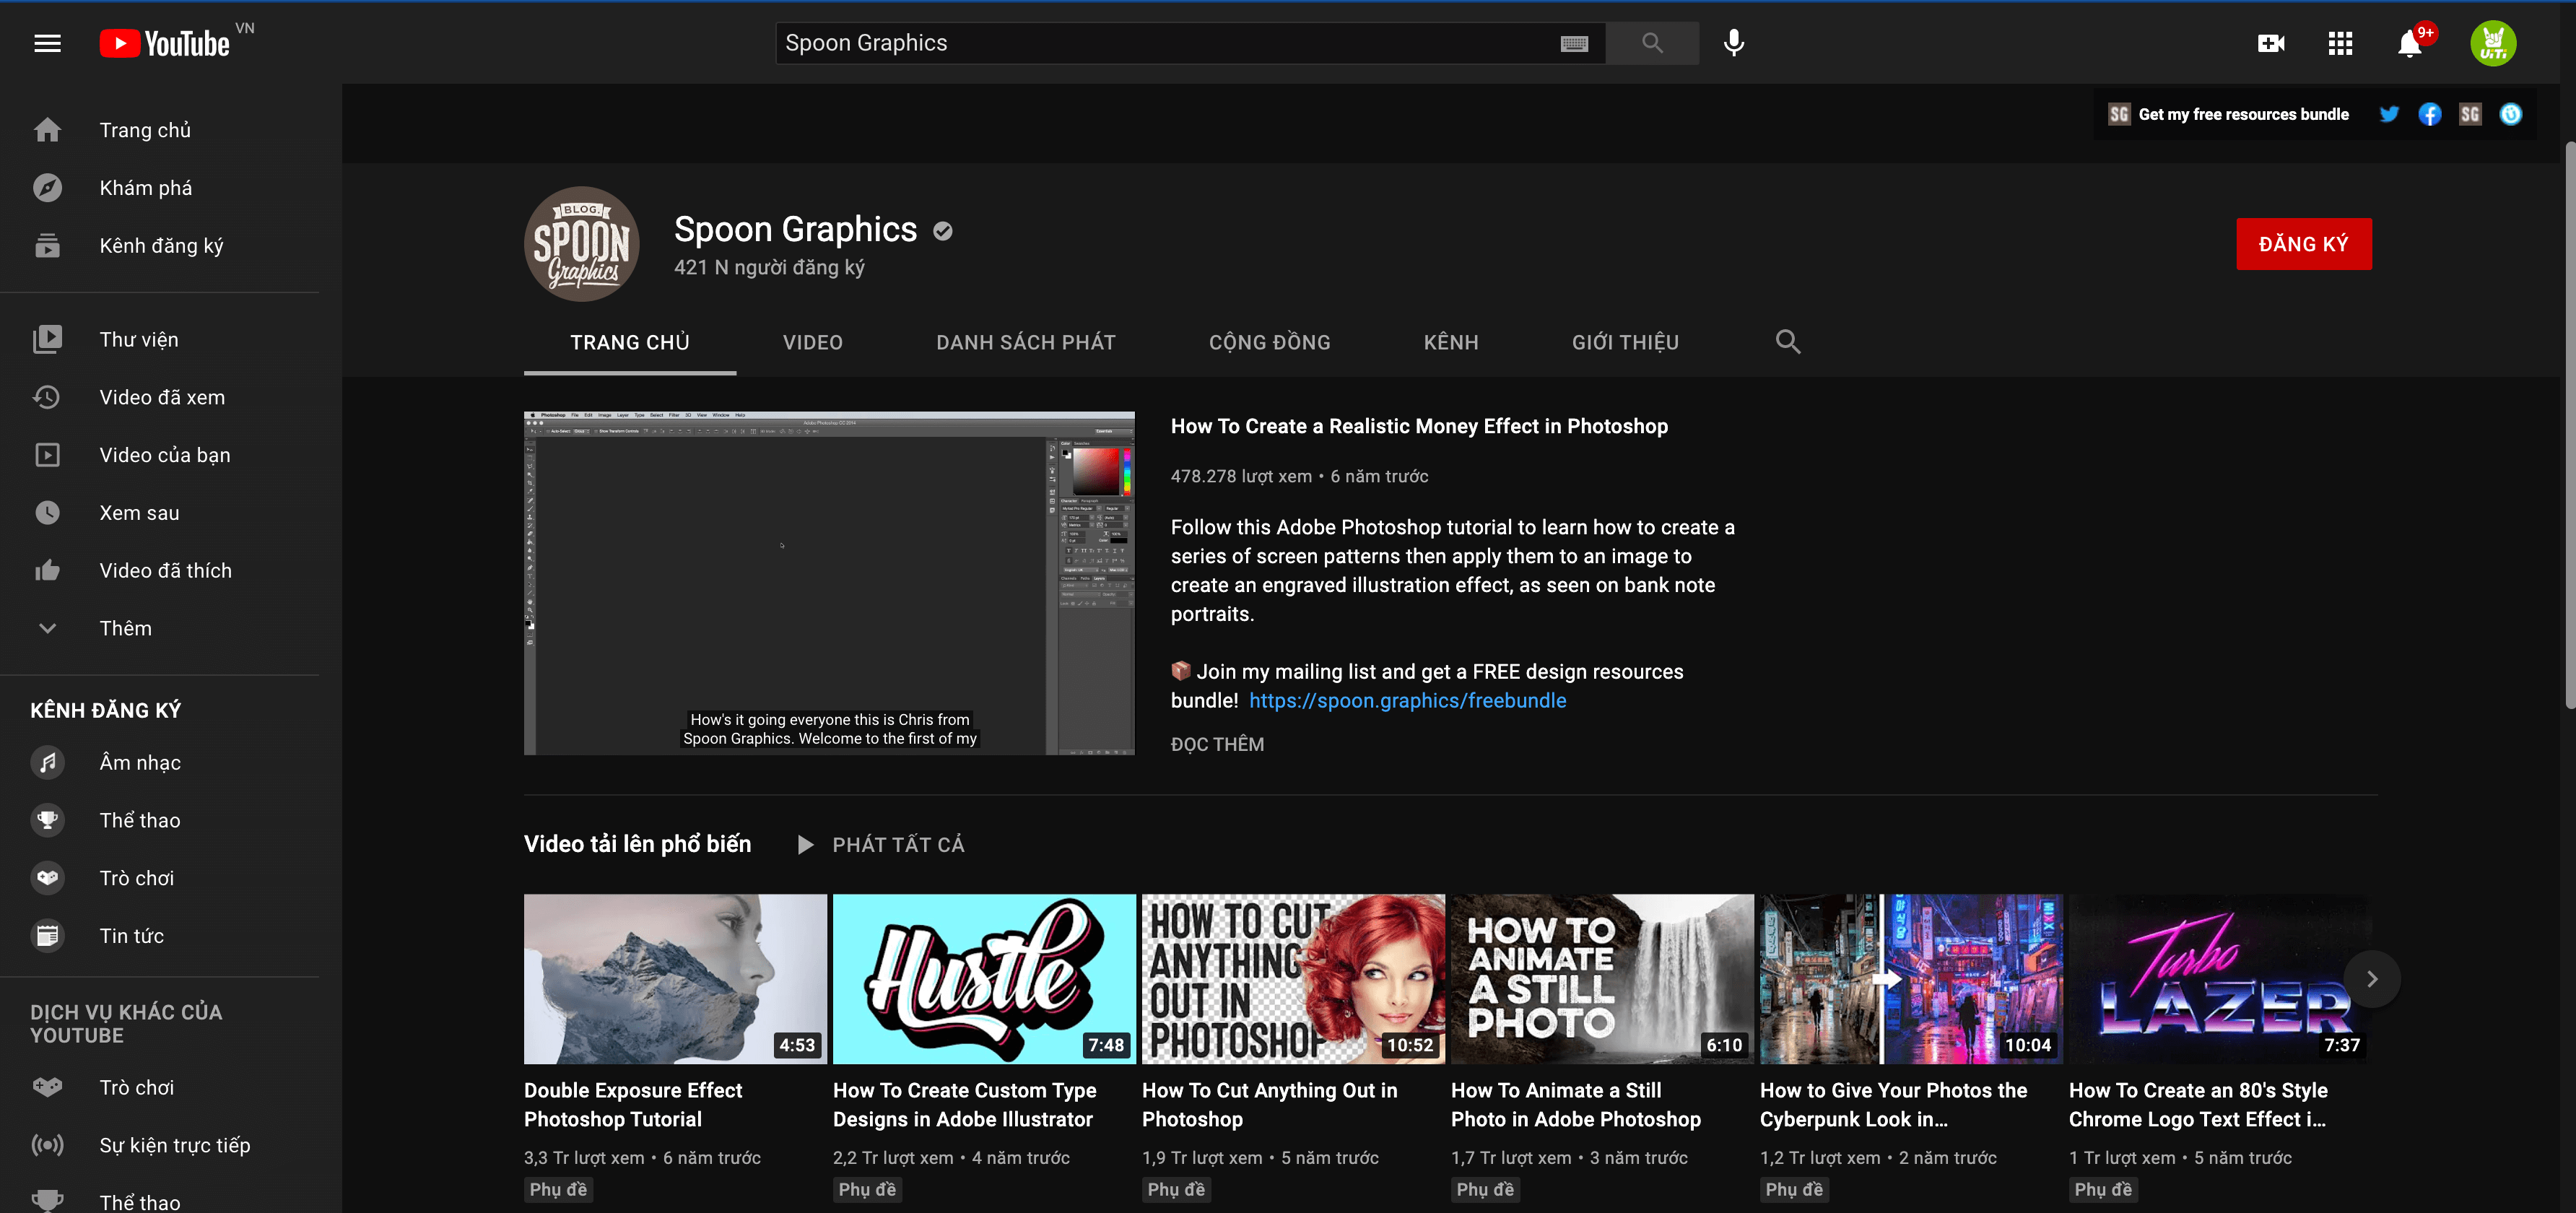Click the Spoon Graphics search field
This screenshot has width=2576, height=1213.
pyautogui.click(x=1160, y=43)
